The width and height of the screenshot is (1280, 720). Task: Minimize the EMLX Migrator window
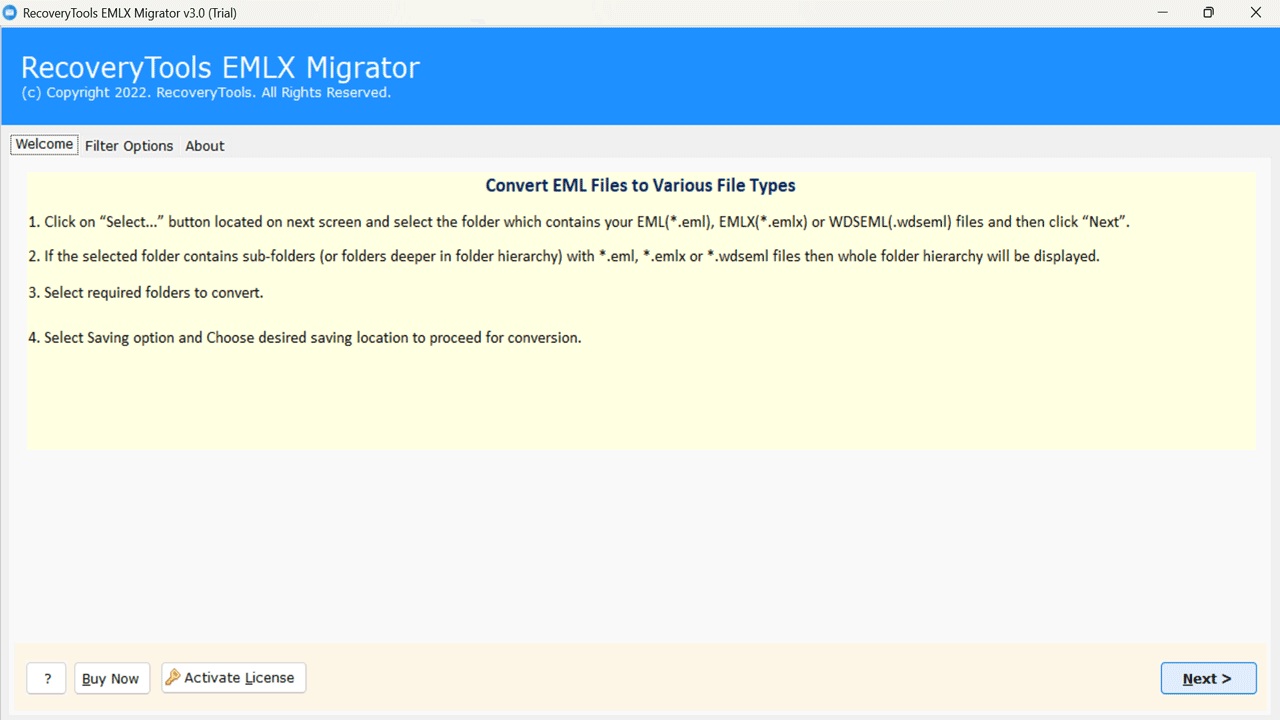pos(1162,12)
